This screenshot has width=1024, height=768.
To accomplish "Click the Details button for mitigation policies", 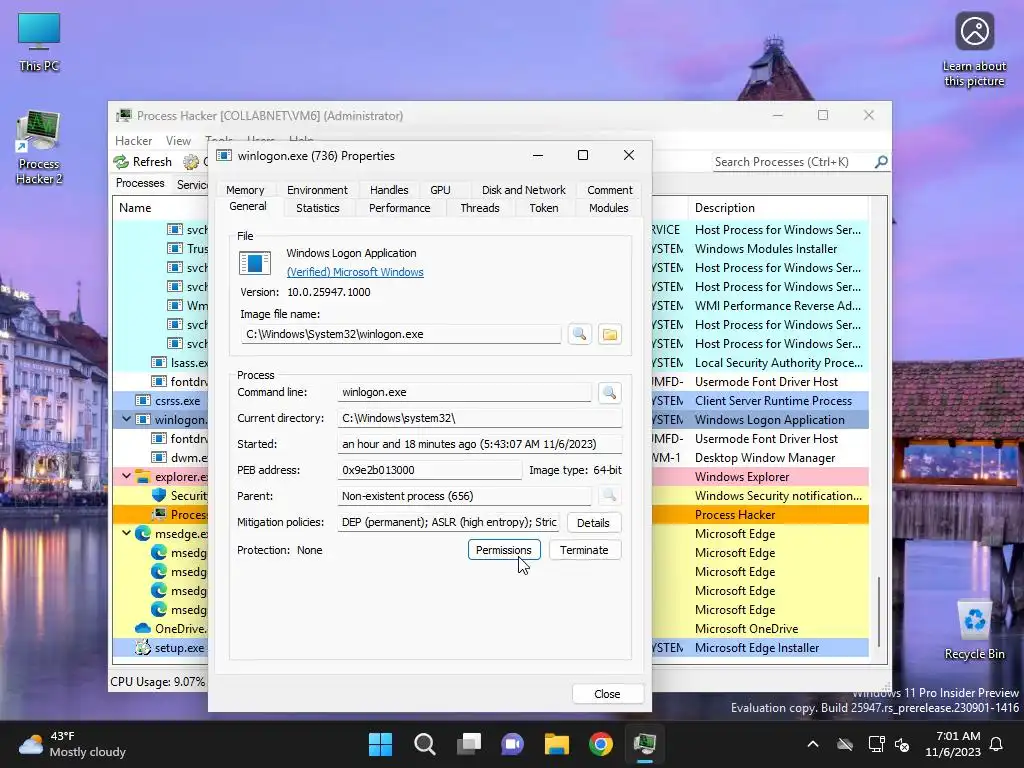I will [x=593, y=523].
